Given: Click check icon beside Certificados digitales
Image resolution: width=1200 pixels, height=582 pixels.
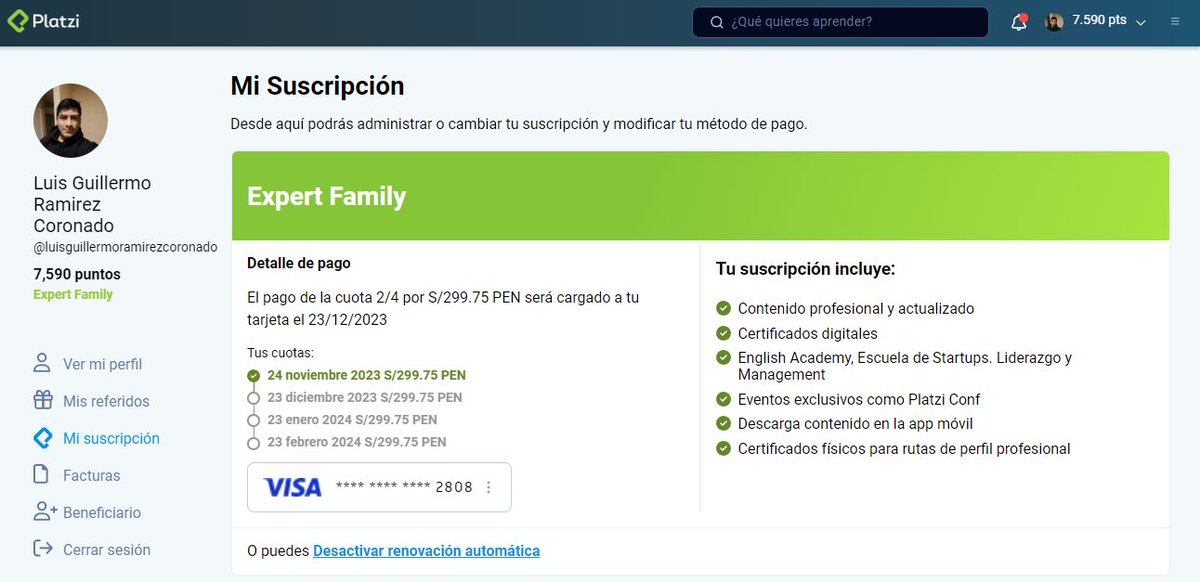Looking at the screenshot, I should click(x=724, y=333).
